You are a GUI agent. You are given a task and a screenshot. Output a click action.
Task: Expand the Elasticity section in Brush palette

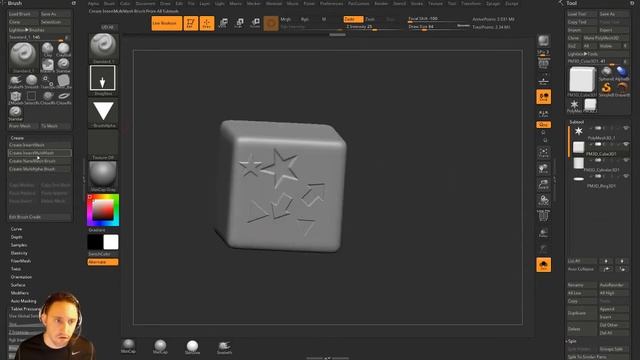click(x=19, y=253)
